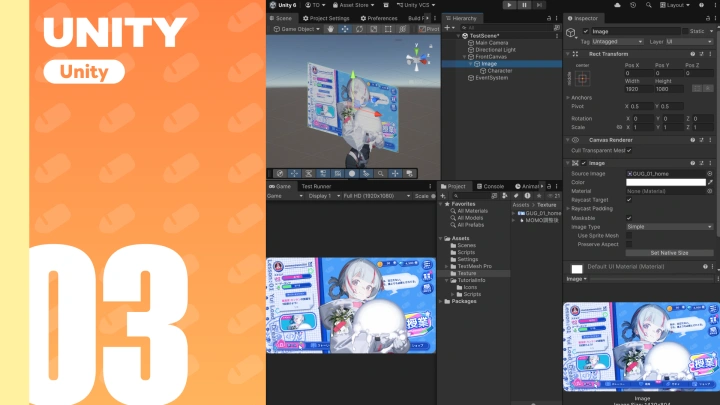Collapse the TutorialInfo folder
Viewport: 720px width, 405px height.
pos(447,280)
